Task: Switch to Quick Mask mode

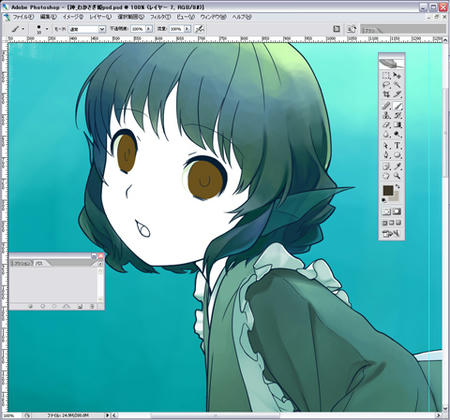Action: tap(397, 211)
